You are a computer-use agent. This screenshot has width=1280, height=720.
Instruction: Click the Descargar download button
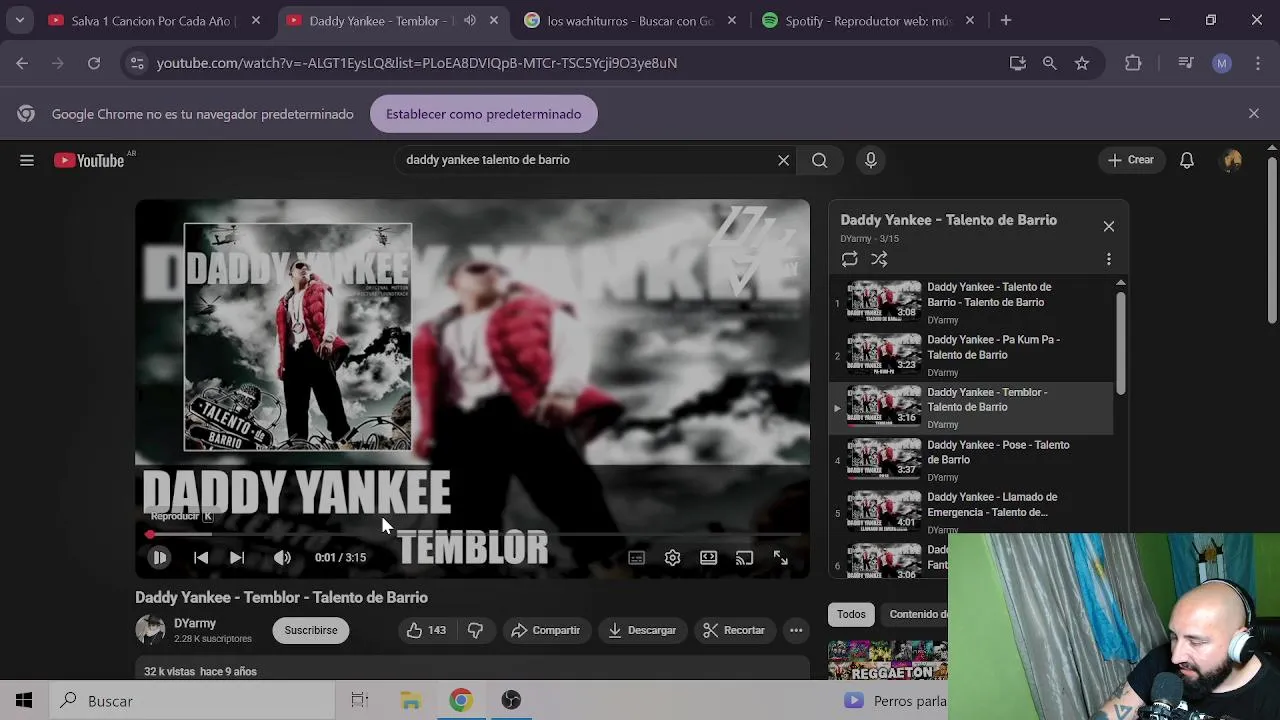tap(642, 630)
